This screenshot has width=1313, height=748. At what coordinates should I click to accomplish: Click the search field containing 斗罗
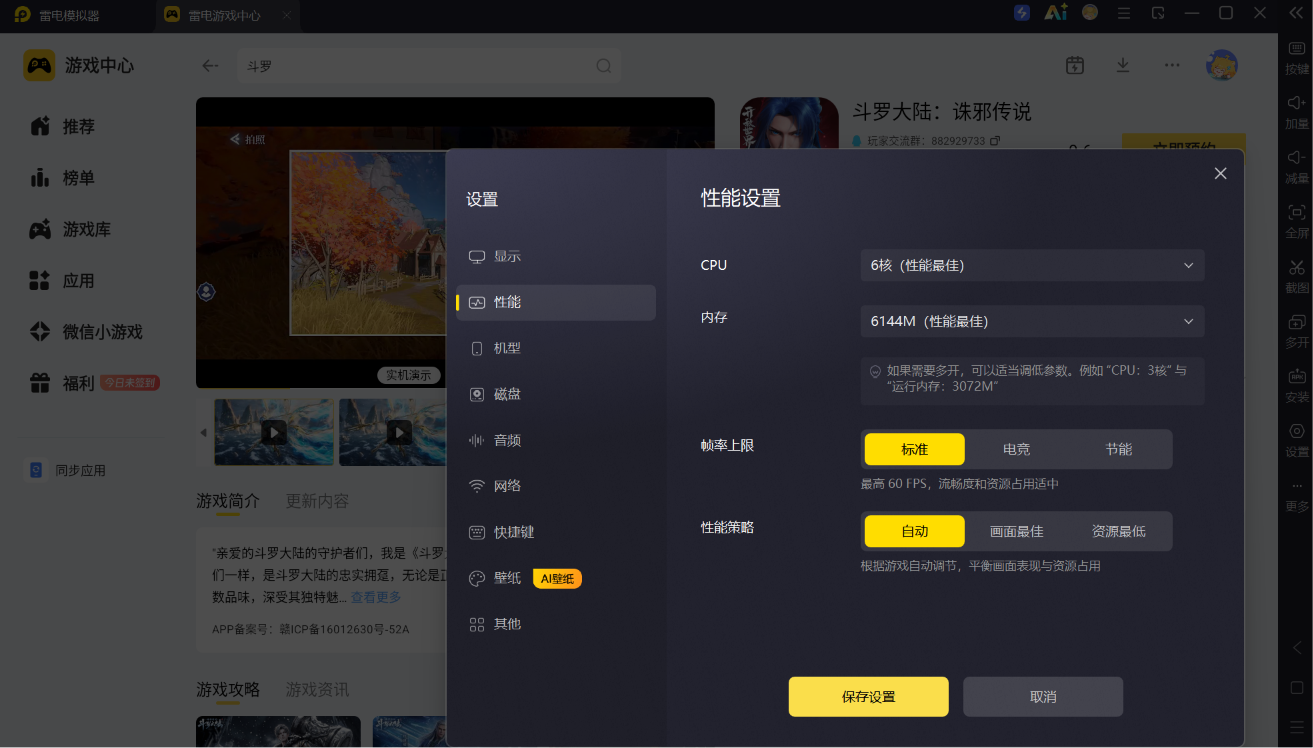pos(428,66)
